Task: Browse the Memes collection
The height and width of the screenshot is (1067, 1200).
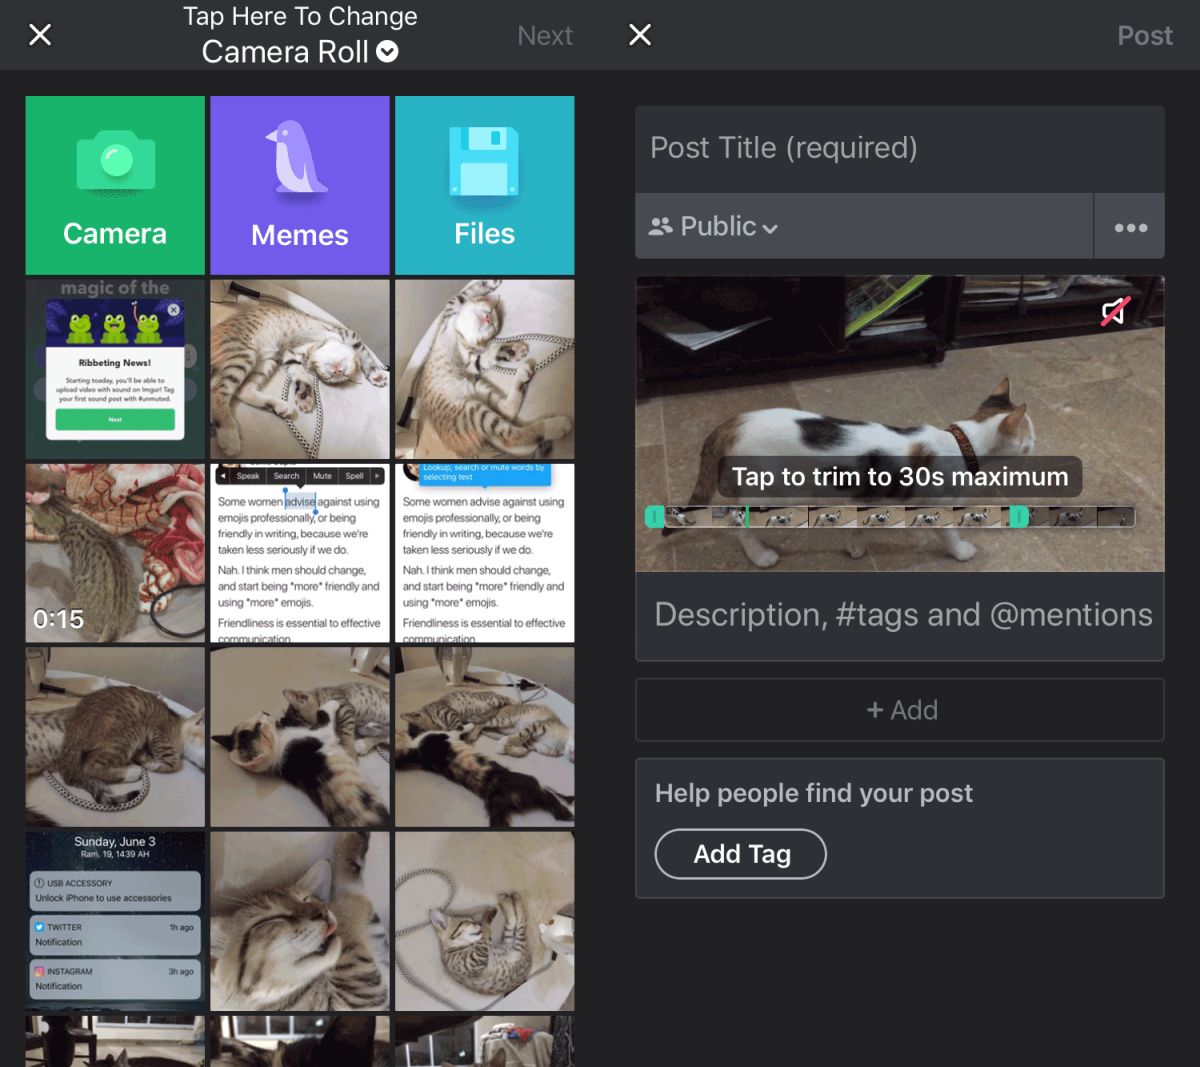Action: point(299,185)
